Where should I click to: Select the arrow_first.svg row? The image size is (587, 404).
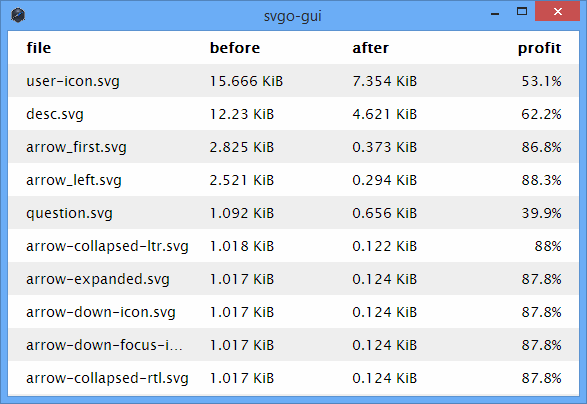click(294, 146)
